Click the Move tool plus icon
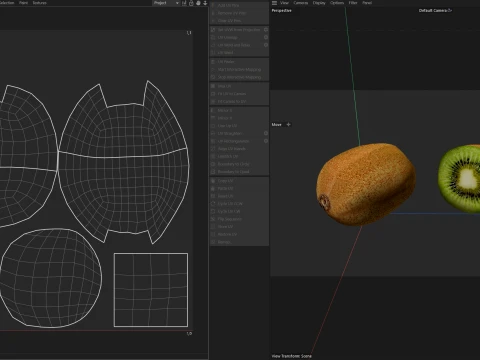The height and width of the screenshot is (360, 480). pos(289,124)
